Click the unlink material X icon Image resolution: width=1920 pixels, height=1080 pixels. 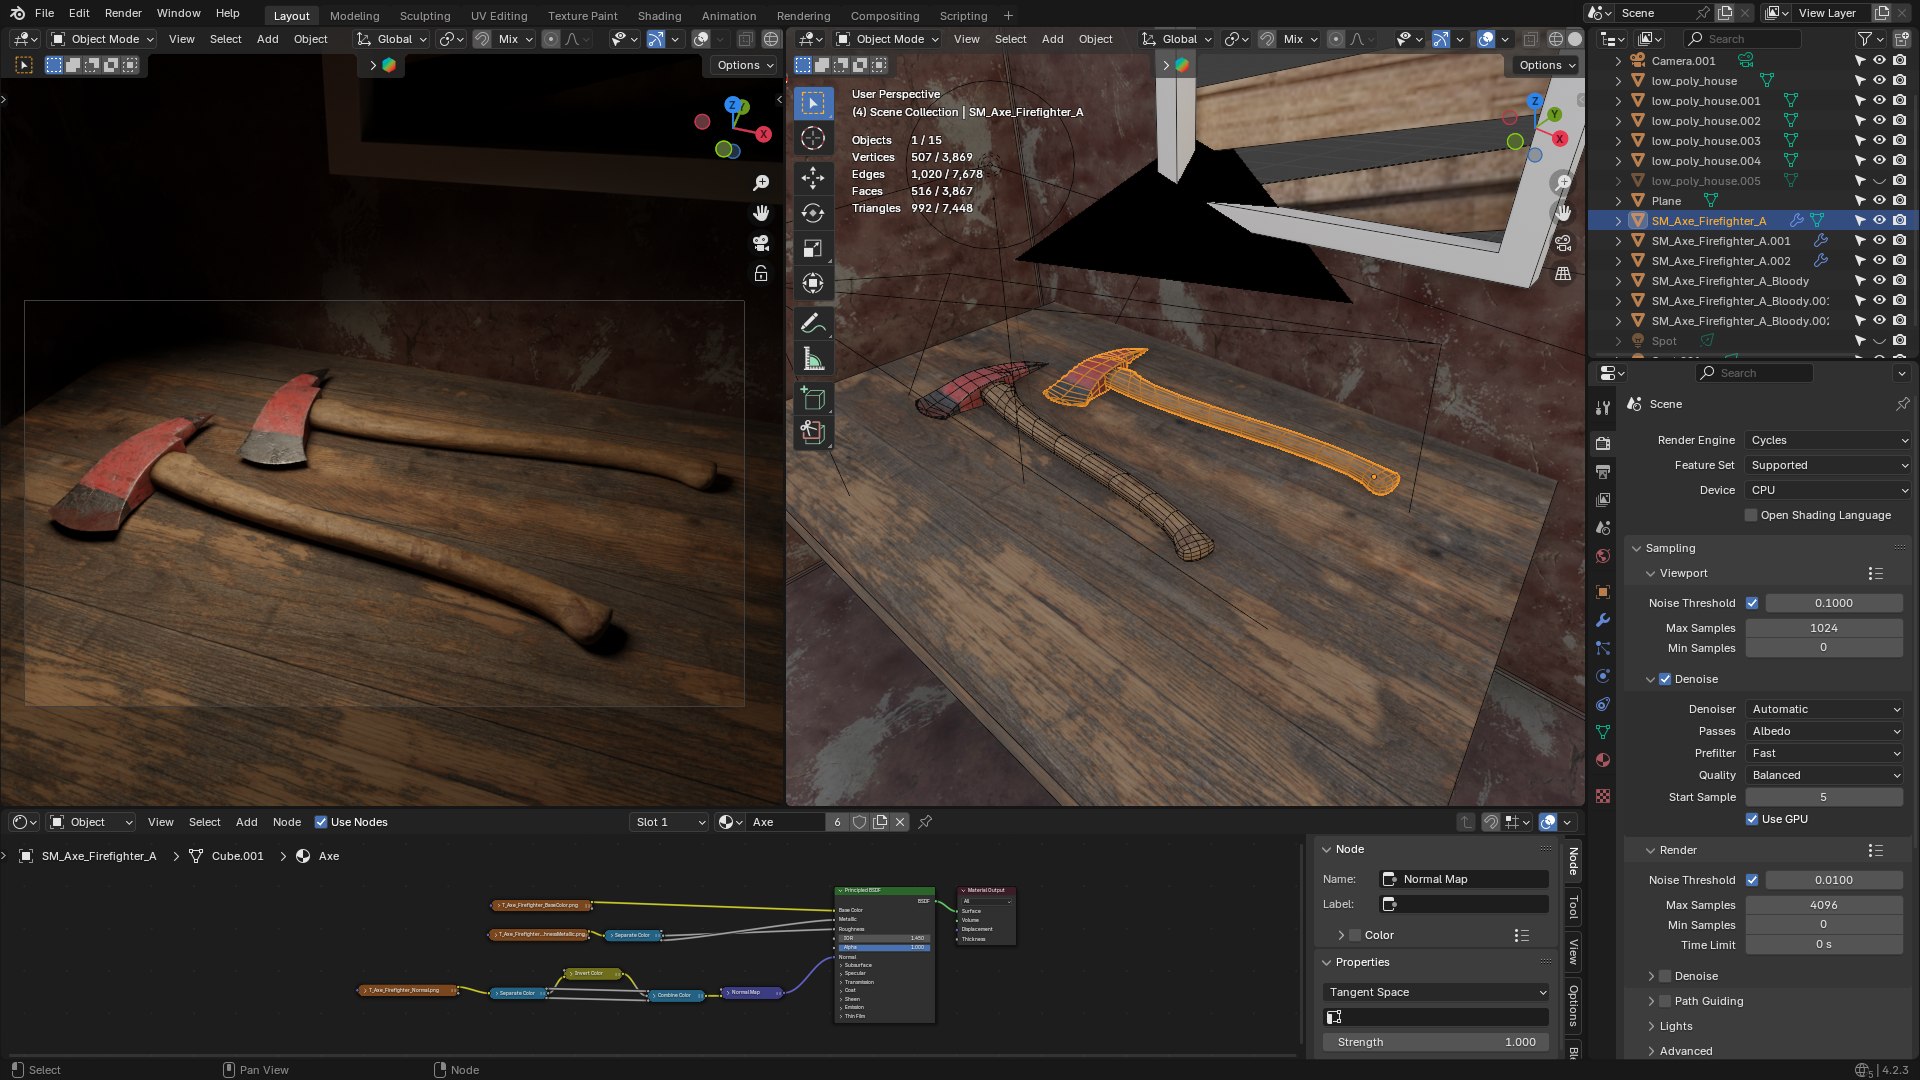pyautogui.click(x=900, y=822)
